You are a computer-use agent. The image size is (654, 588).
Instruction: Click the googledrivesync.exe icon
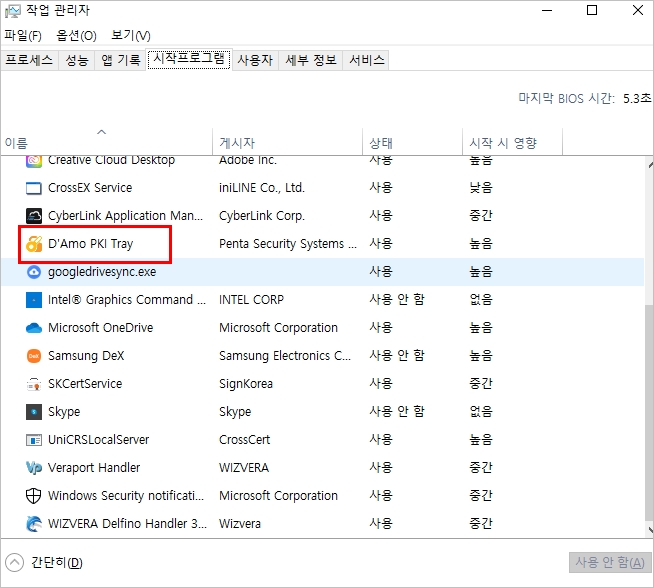(x=34, y=272)
